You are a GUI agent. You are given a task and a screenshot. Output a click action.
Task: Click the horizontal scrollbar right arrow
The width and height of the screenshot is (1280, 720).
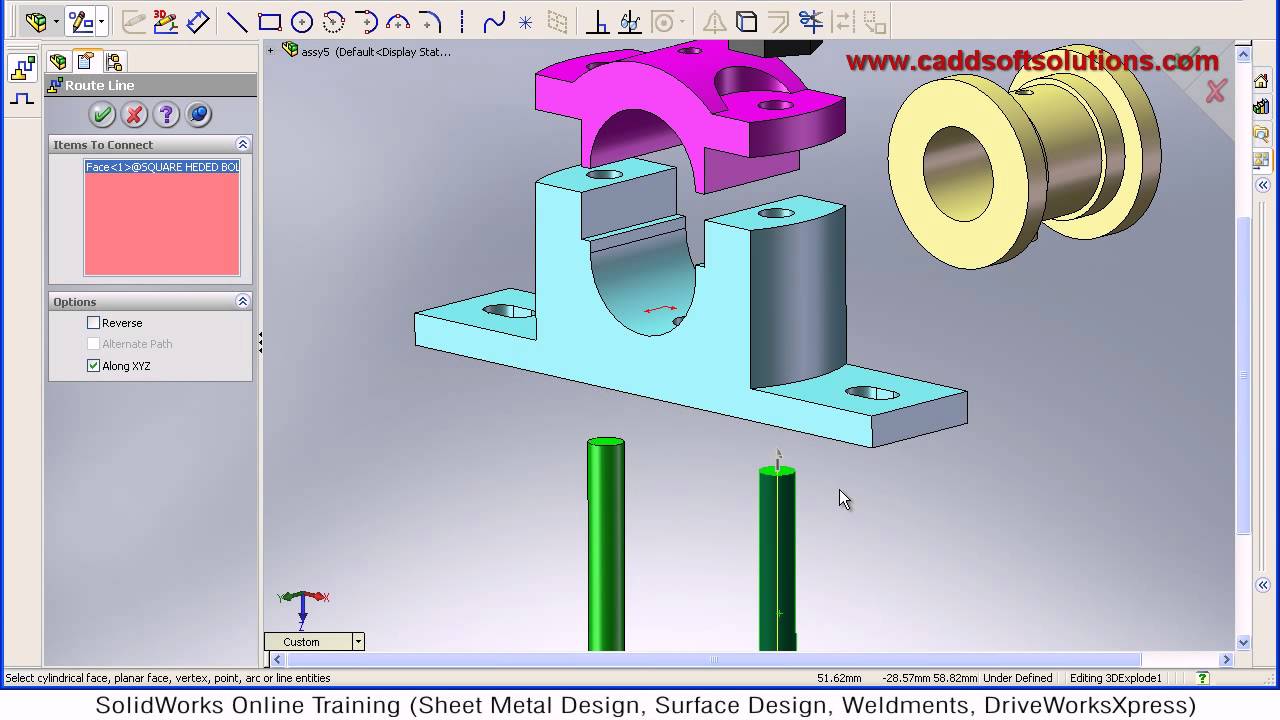click(1226, 660)
